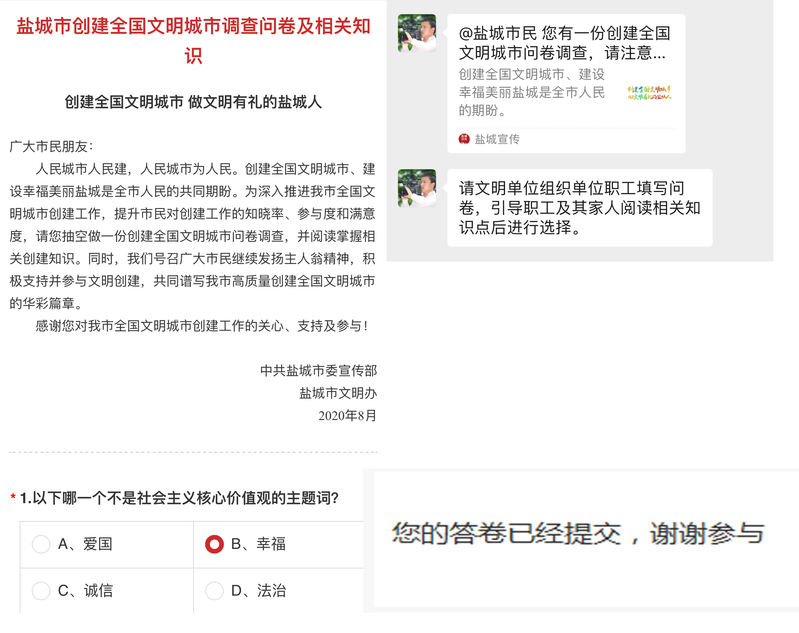Select radio option A、爱国

(41, 544)
